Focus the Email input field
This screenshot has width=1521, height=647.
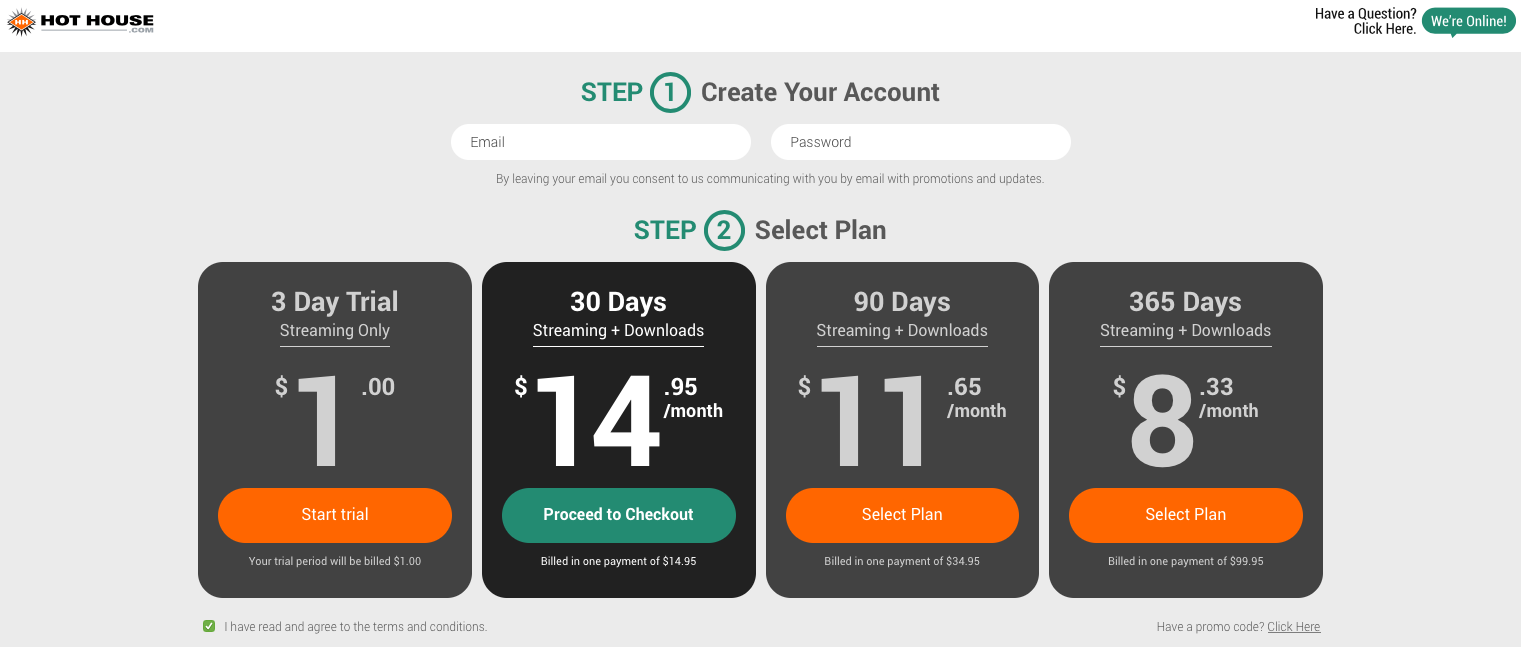(600, 142)
